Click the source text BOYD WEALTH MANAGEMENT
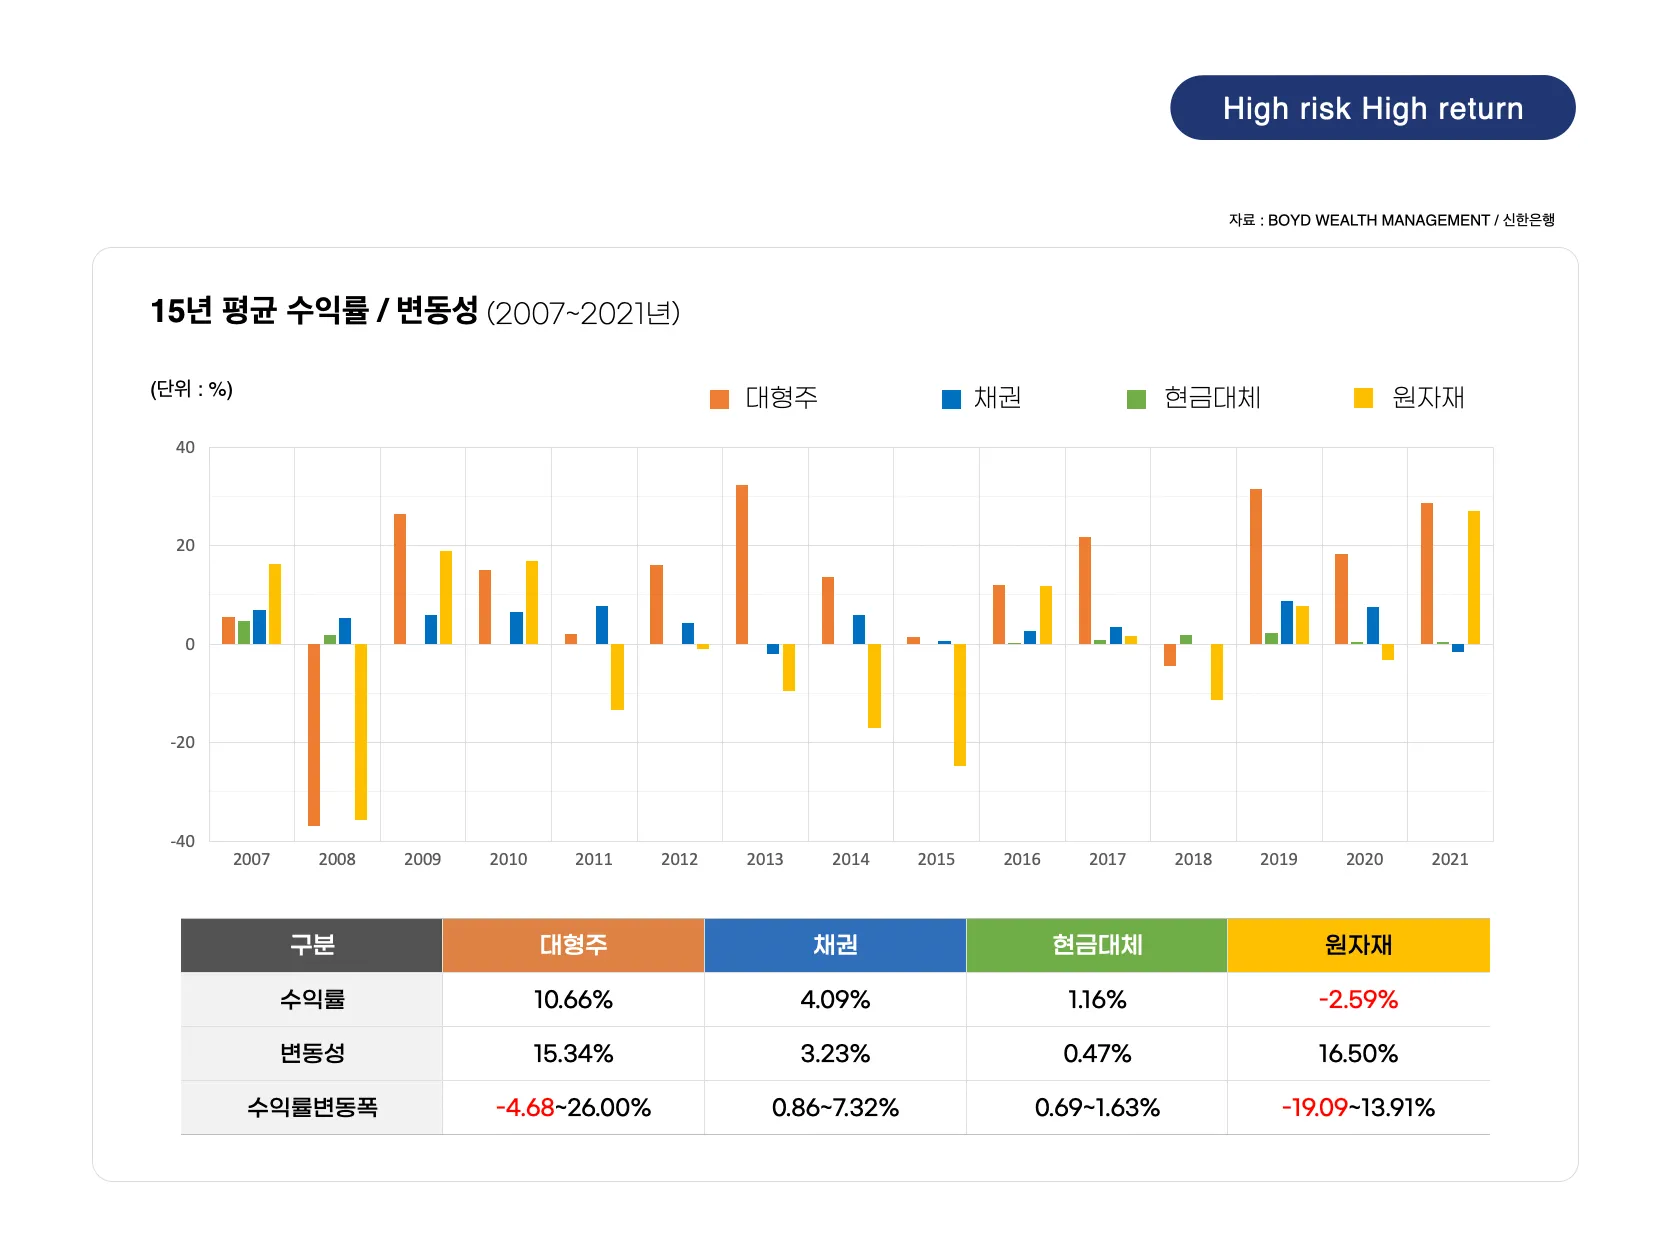The image size is (1676, 1252). coord(1379,220)
